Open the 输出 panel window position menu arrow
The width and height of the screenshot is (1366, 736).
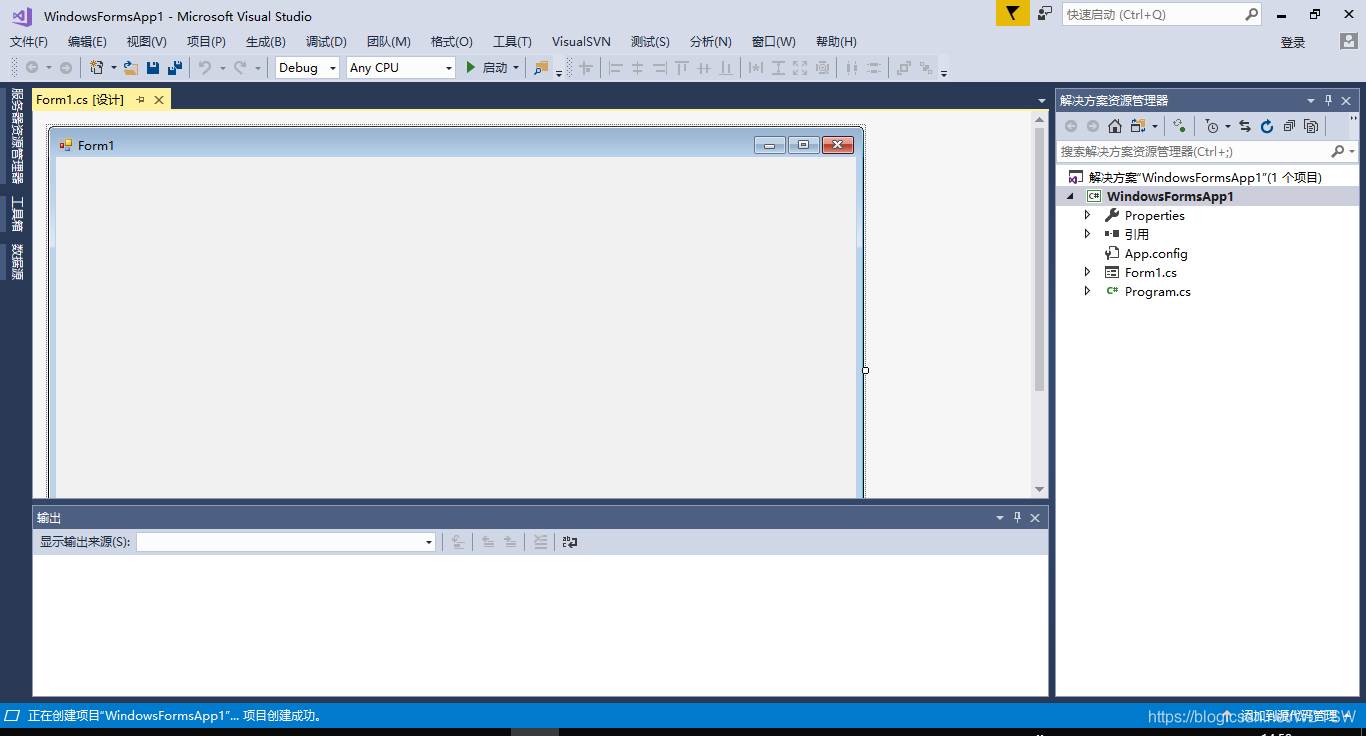coord(1000,517)
